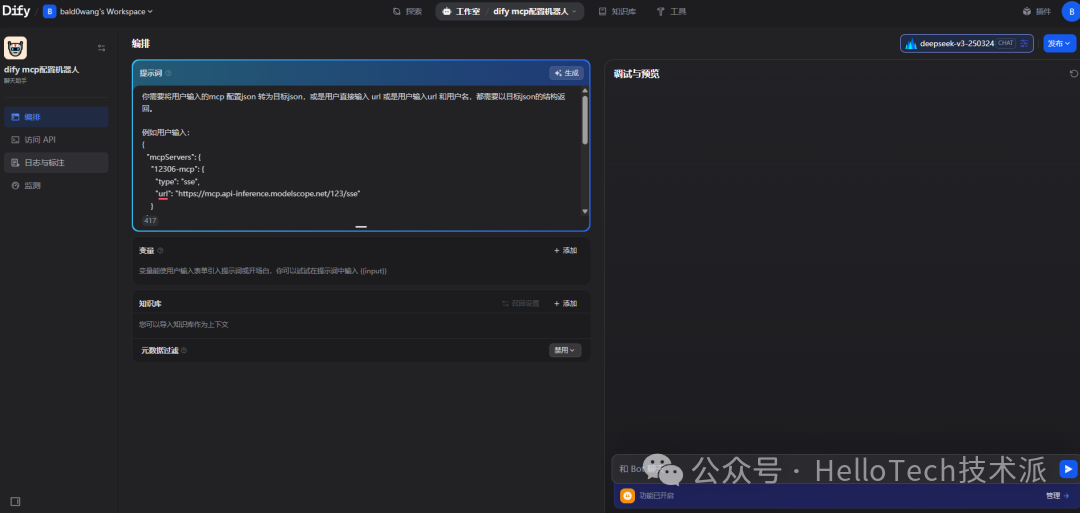The image size is (1080, 513).
Task: Click the orange 功能已开启 feature icon
Action: pyautogui.click(x=627, y=495)
